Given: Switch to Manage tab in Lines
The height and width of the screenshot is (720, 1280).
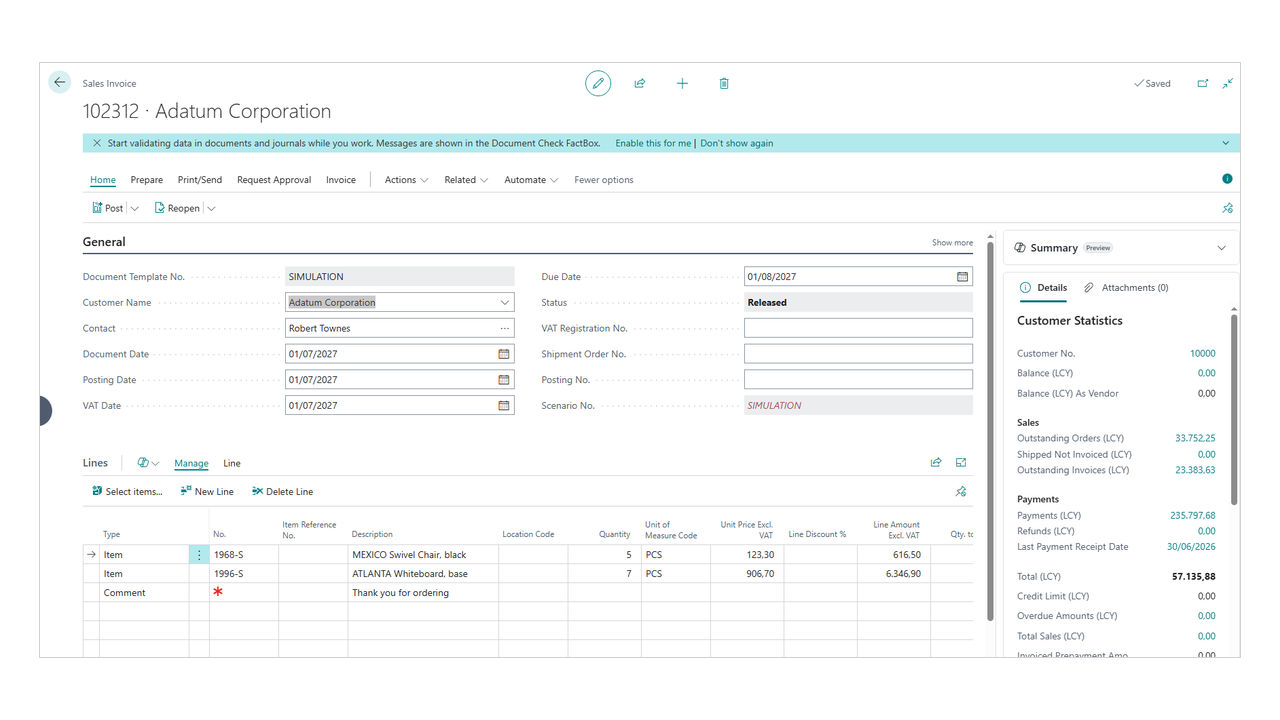Looking at the screenshot, I should coord(191,464).
